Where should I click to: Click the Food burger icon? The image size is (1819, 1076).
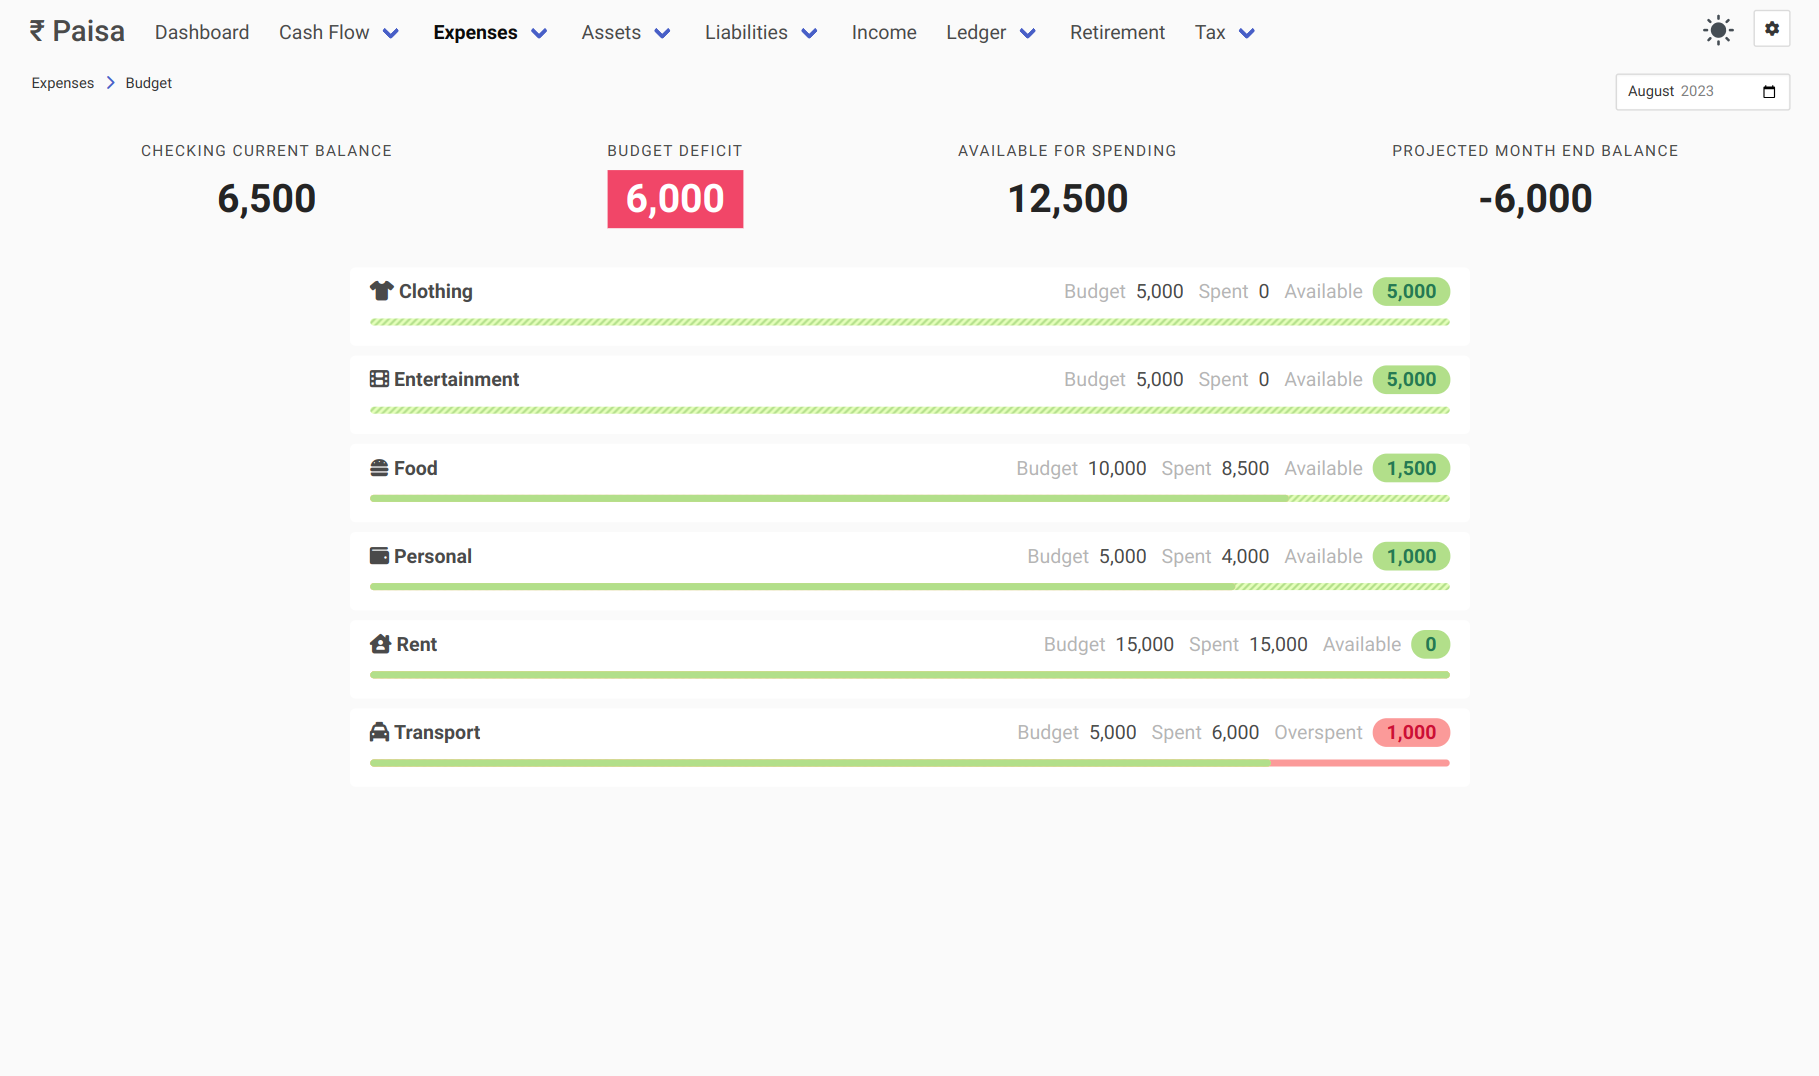pyautogui.click(x=379, y=468)
